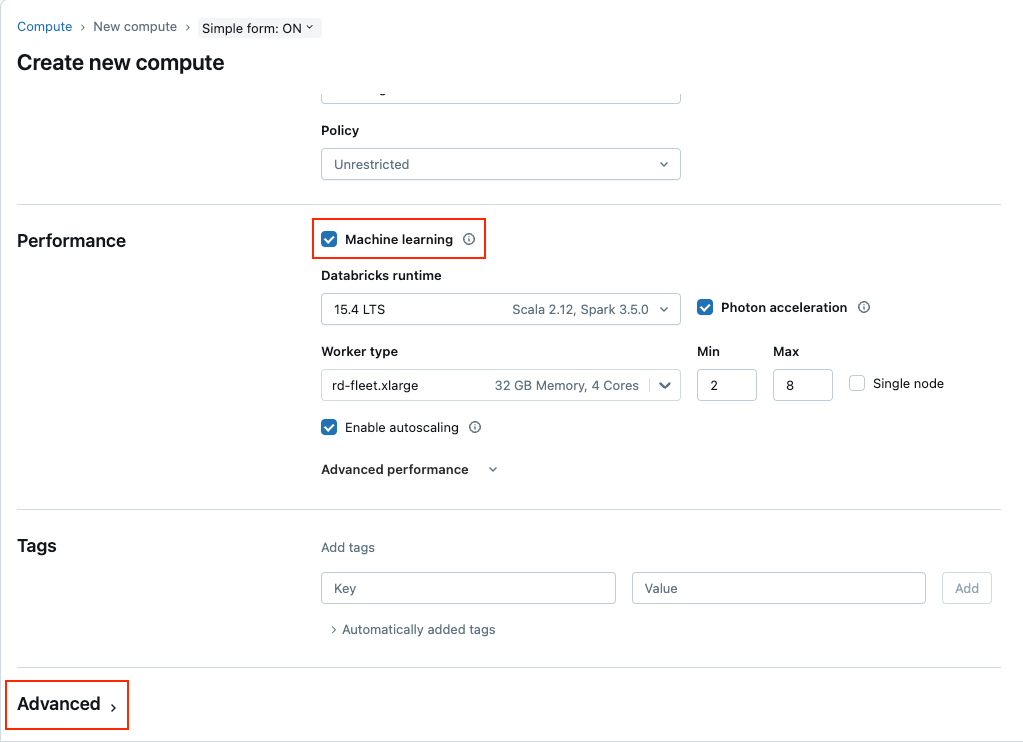Expand the Advanced section

[67, 705]
